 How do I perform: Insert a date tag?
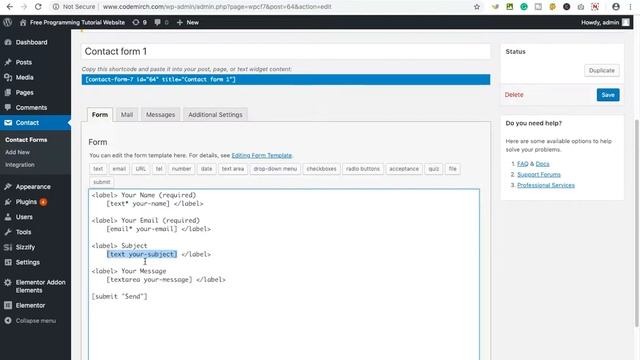pos(206,169)
